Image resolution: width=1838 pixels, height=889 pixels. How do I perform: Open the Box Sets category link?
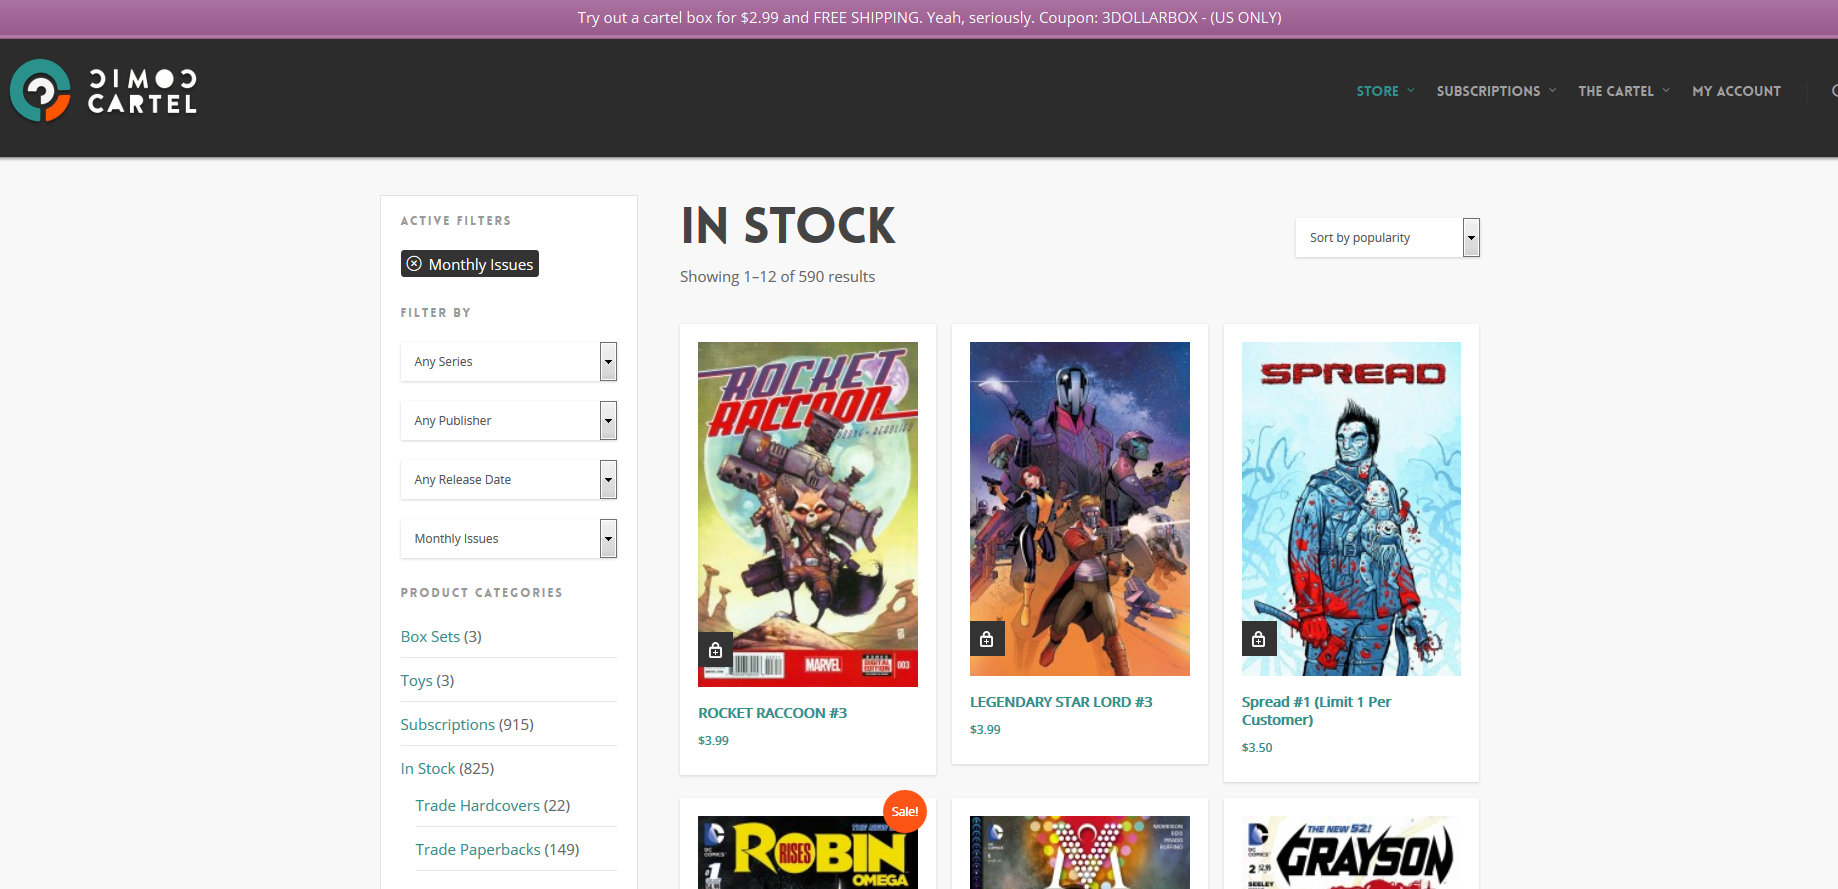(430, 637)
